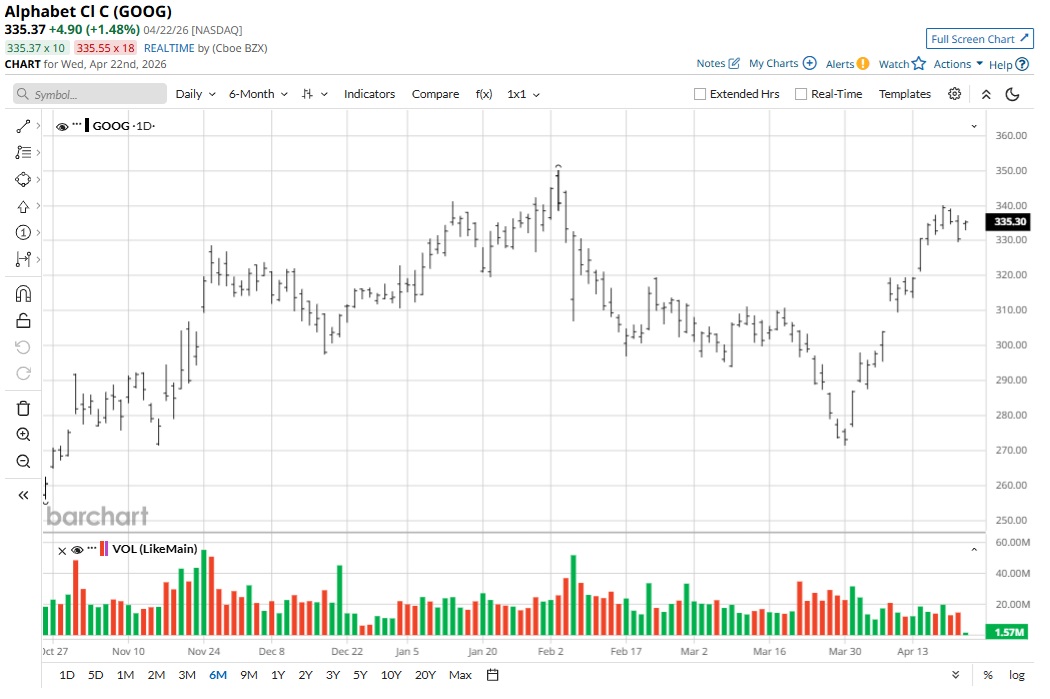Click the zoom in magnifier
This screenshot has height=699, width=1050.
click(23, 435)
